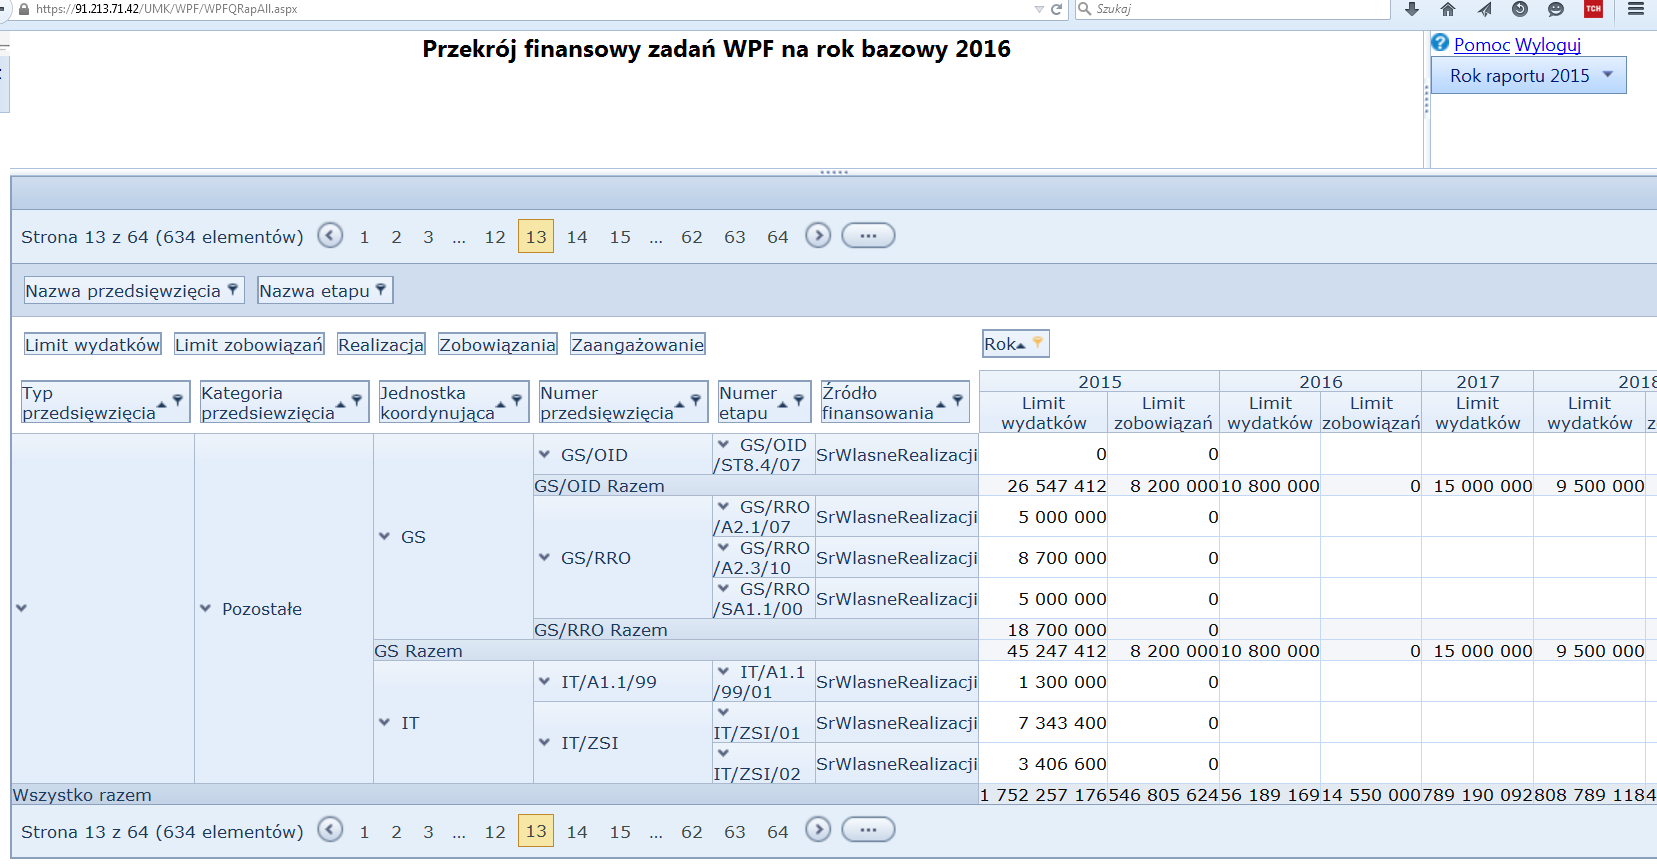This screenshot has height=865, width=1657.
Task: Select the Realizacja data field
Action: click(381, 344)
